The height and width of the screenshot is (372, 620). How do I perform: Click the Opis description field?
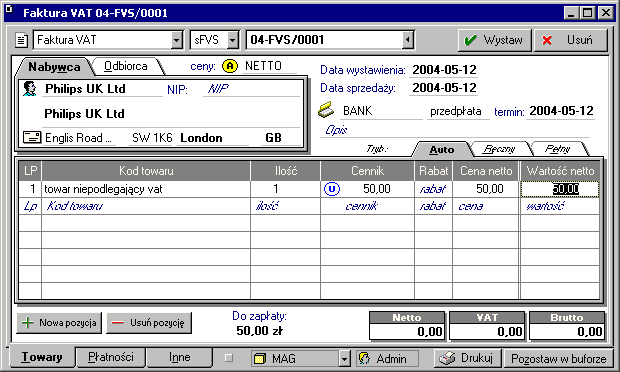point(455,130)
